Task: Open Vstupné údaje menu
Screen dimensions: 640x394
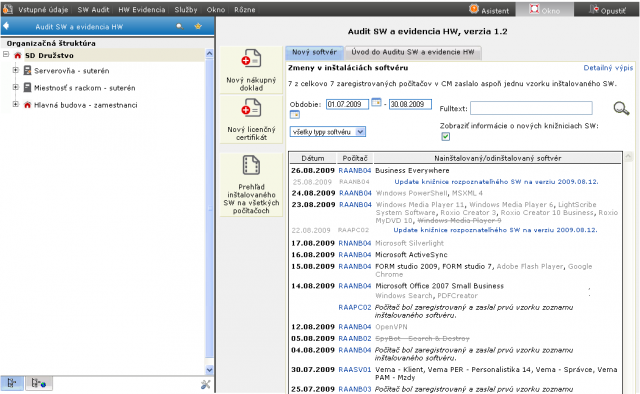Action: 43,9
